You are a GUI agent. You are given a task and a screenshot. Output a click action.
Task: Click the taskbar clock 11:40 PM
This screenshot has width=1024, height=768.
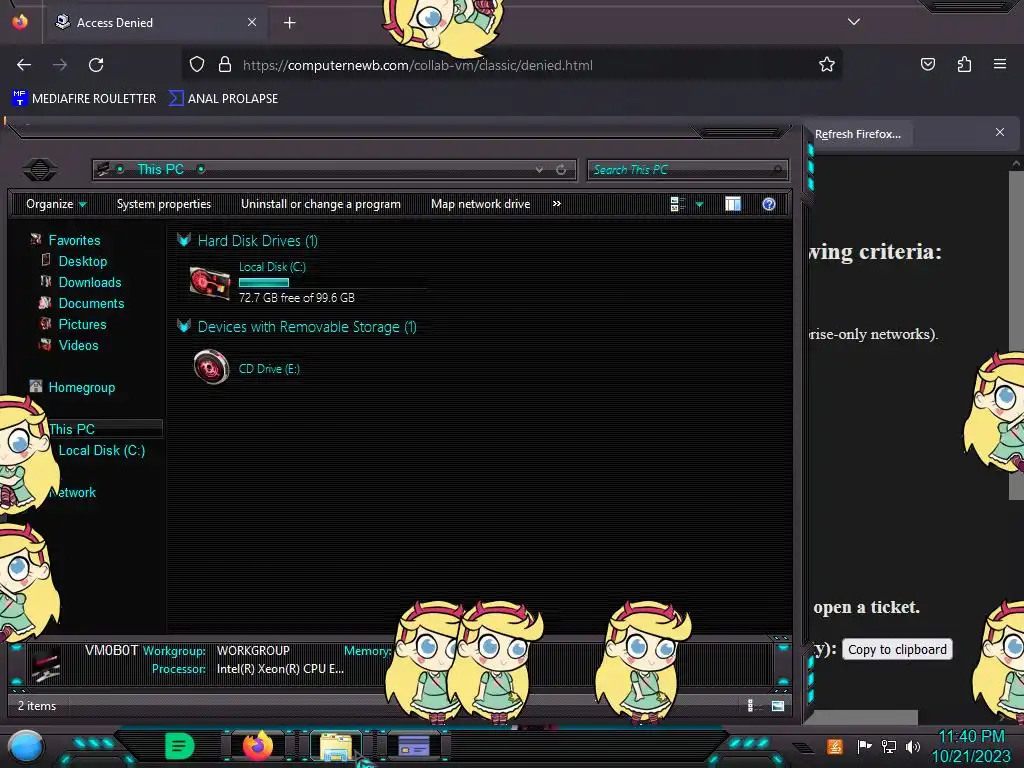[971, 737]
